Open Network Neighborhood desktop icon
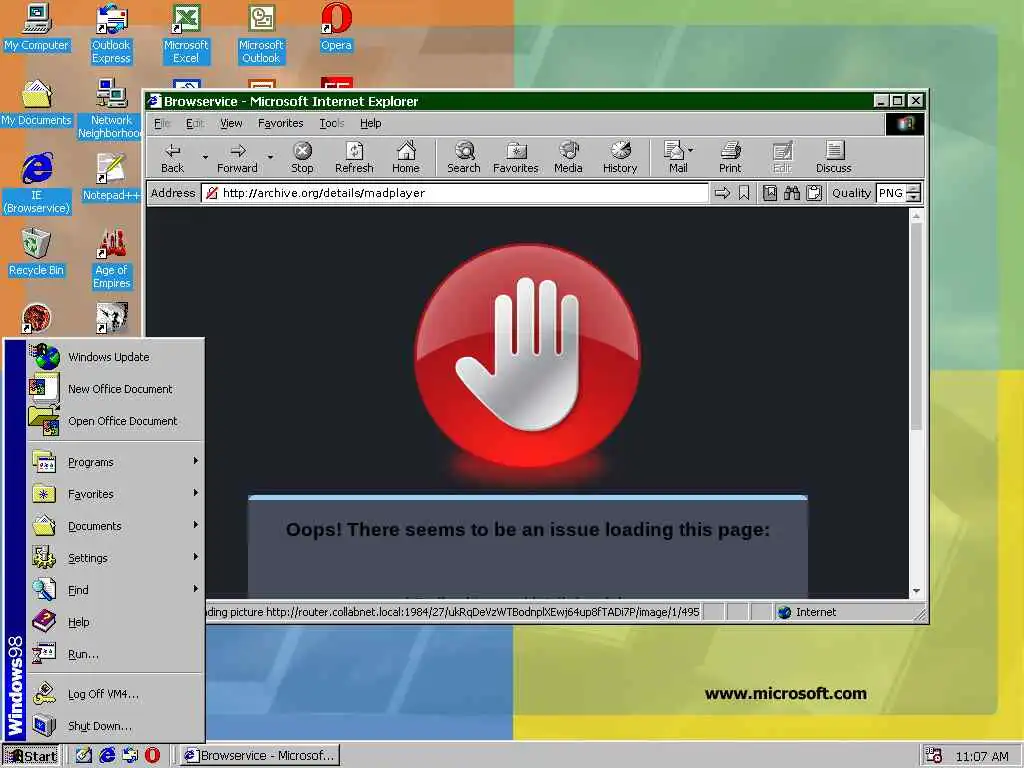Image resolution: width=1024 pixels, height=768 pixels. (x=111, y=108)
